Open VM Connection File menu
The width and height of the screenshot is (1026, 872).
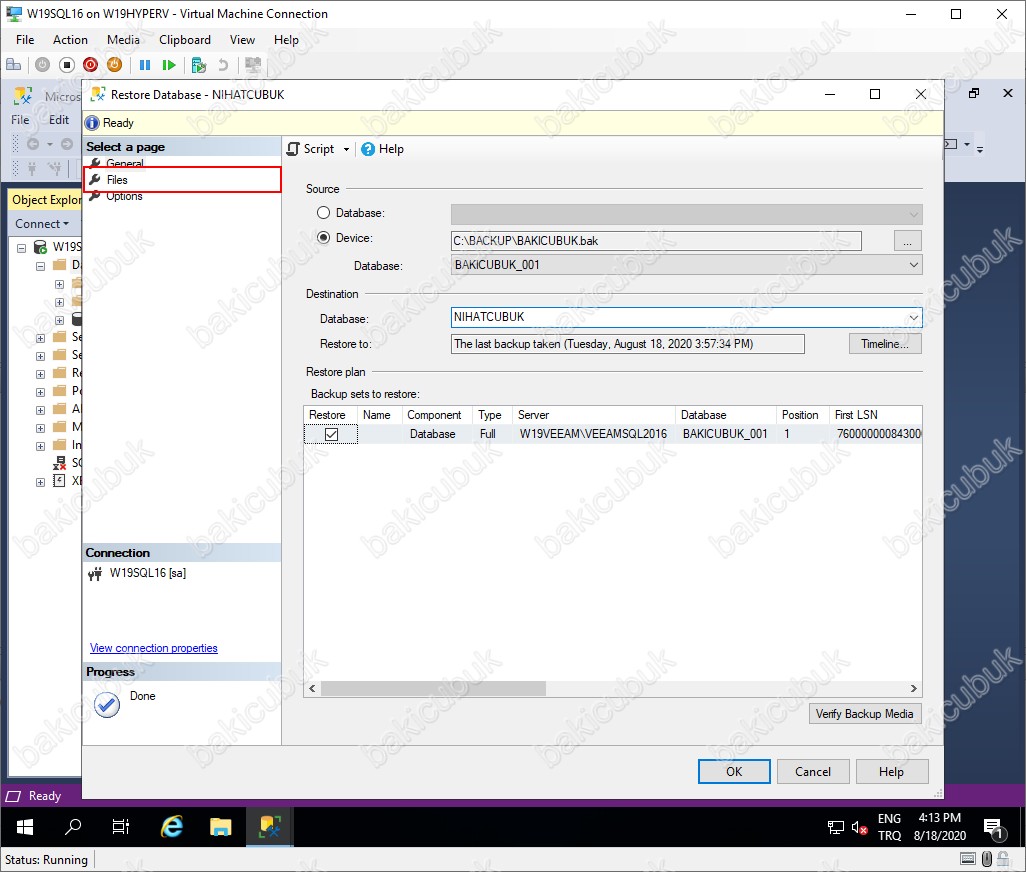[25, 40]
